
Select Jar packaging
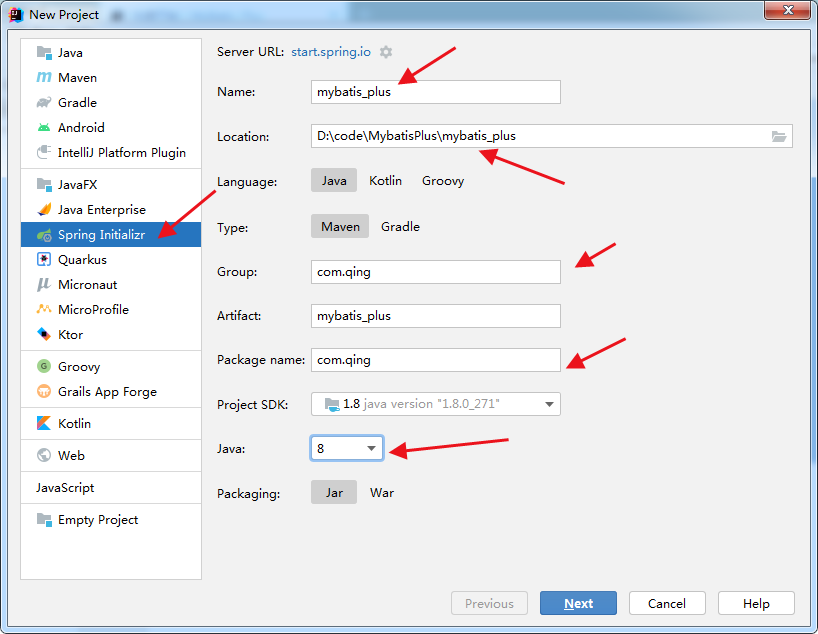334,493
